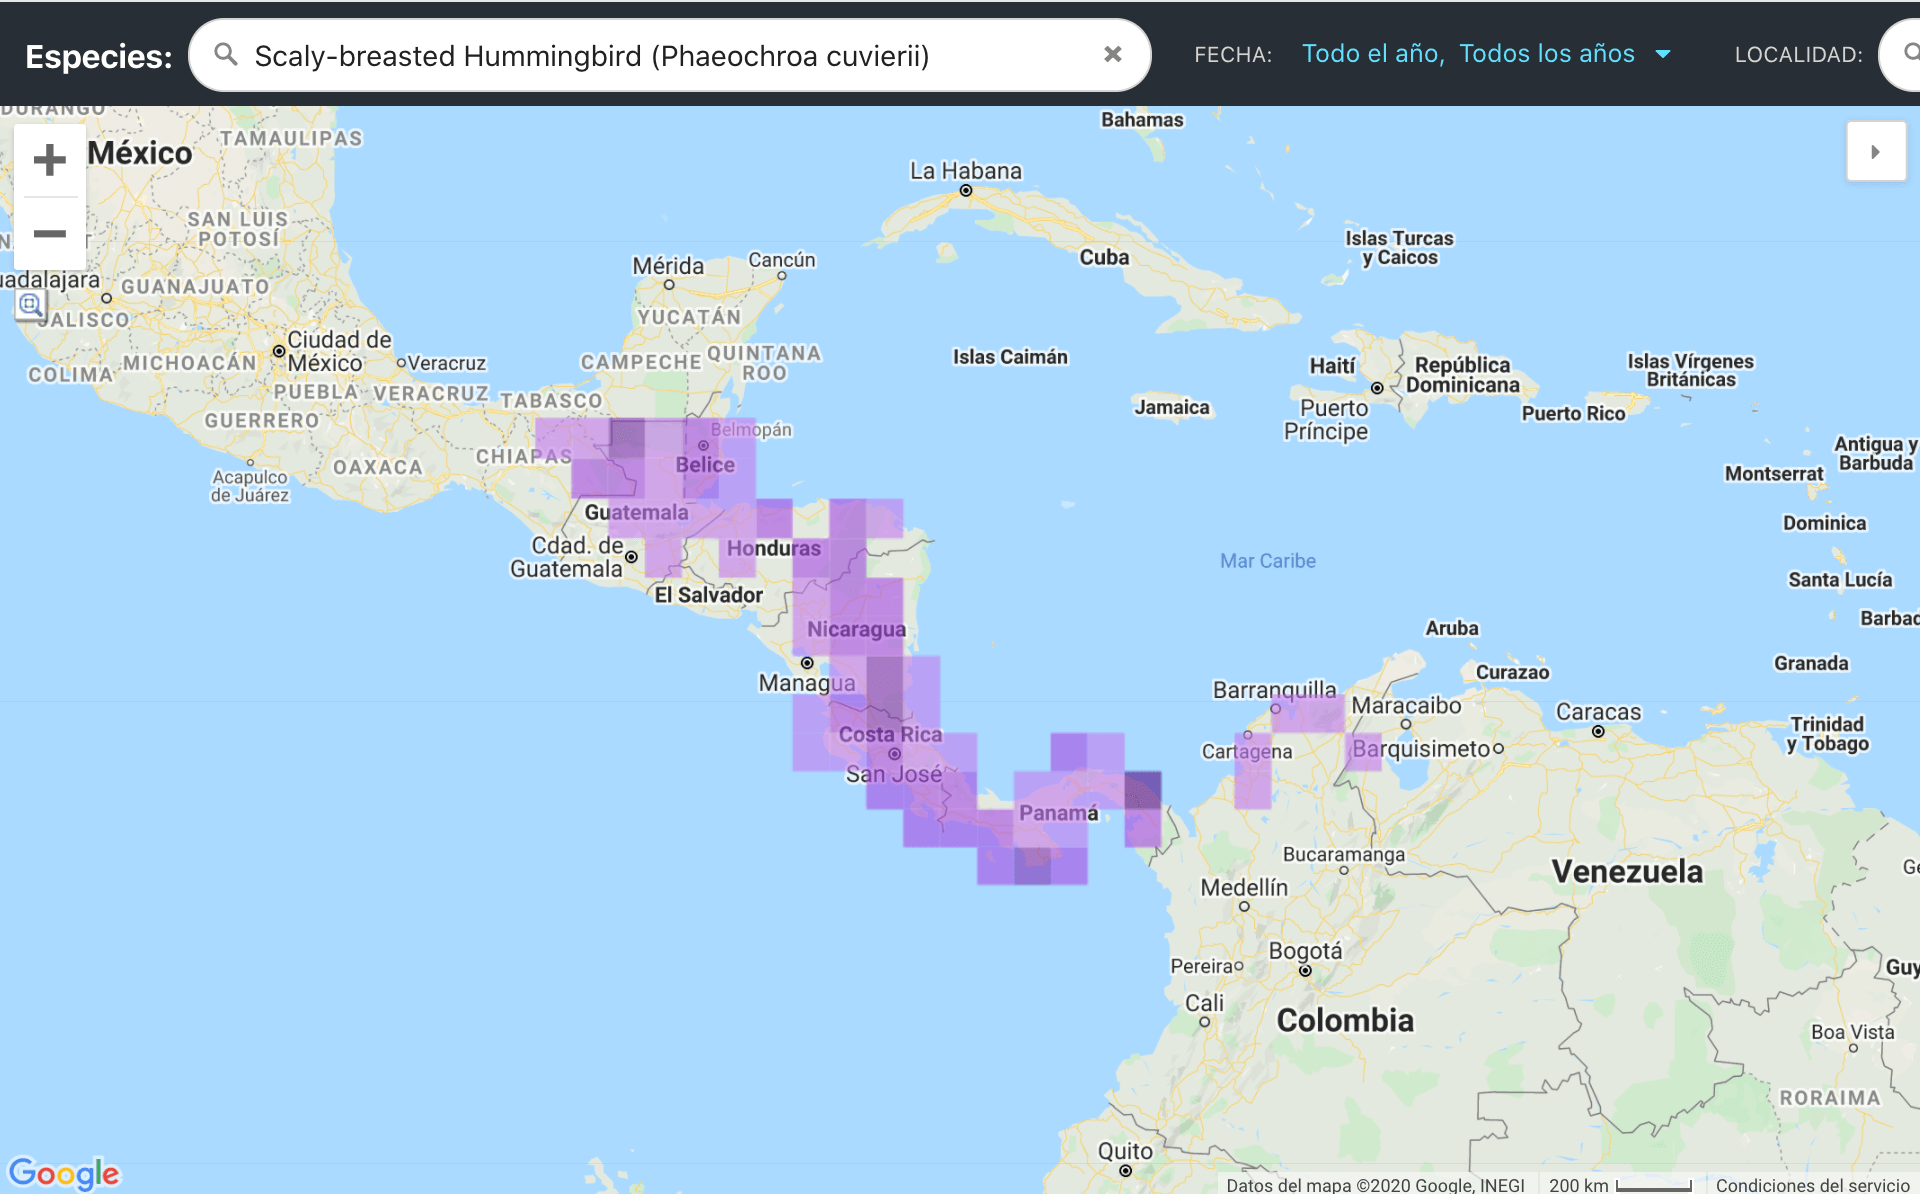Click the search magnifier in species field
1920x1194 pixels.
[x=226, y=55]
